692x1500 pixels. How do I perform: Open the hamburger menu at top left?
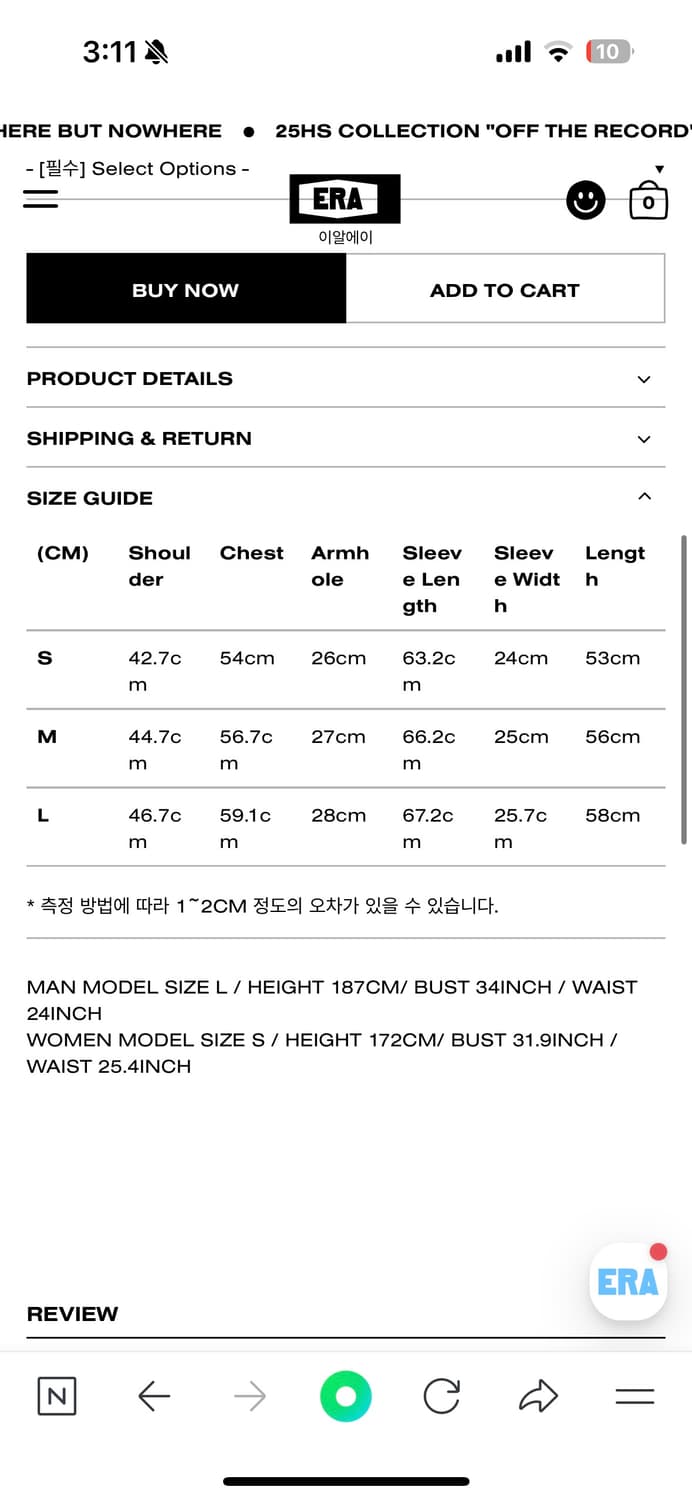coord(41,199)
